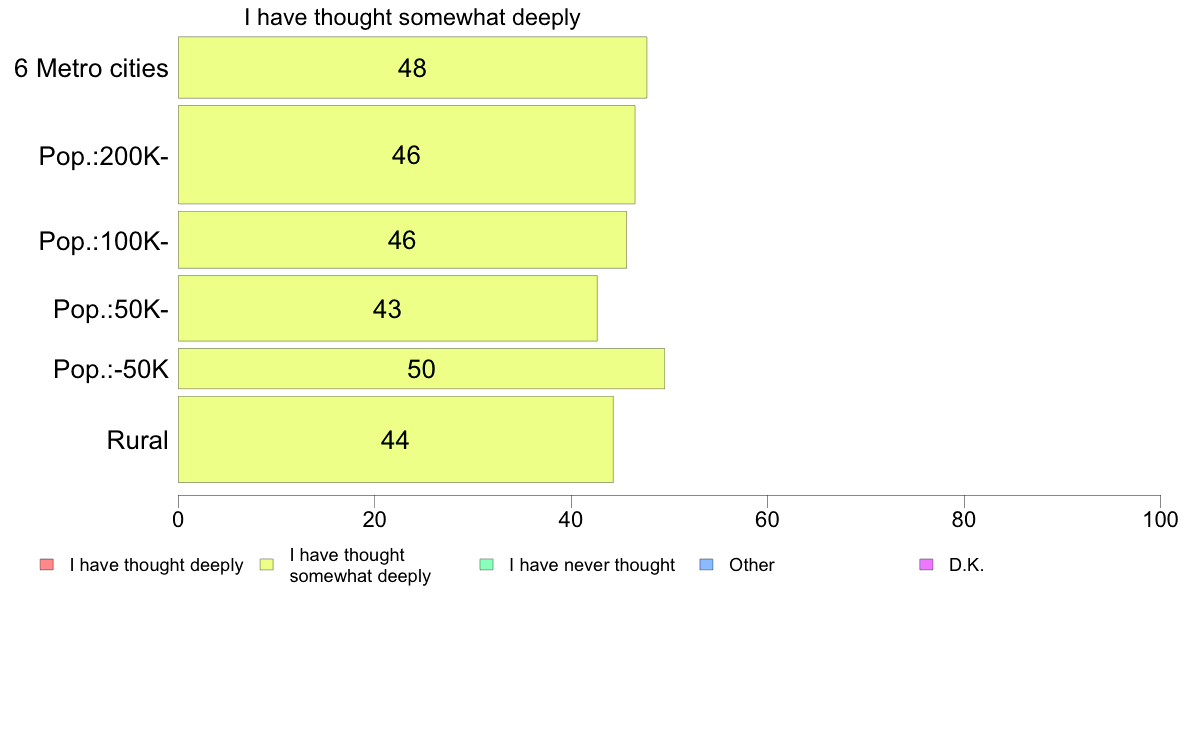1188x736 pixels.
Task: Click the magenta 'D.K.' legend swatch
Action: click(x=926, y=565)
